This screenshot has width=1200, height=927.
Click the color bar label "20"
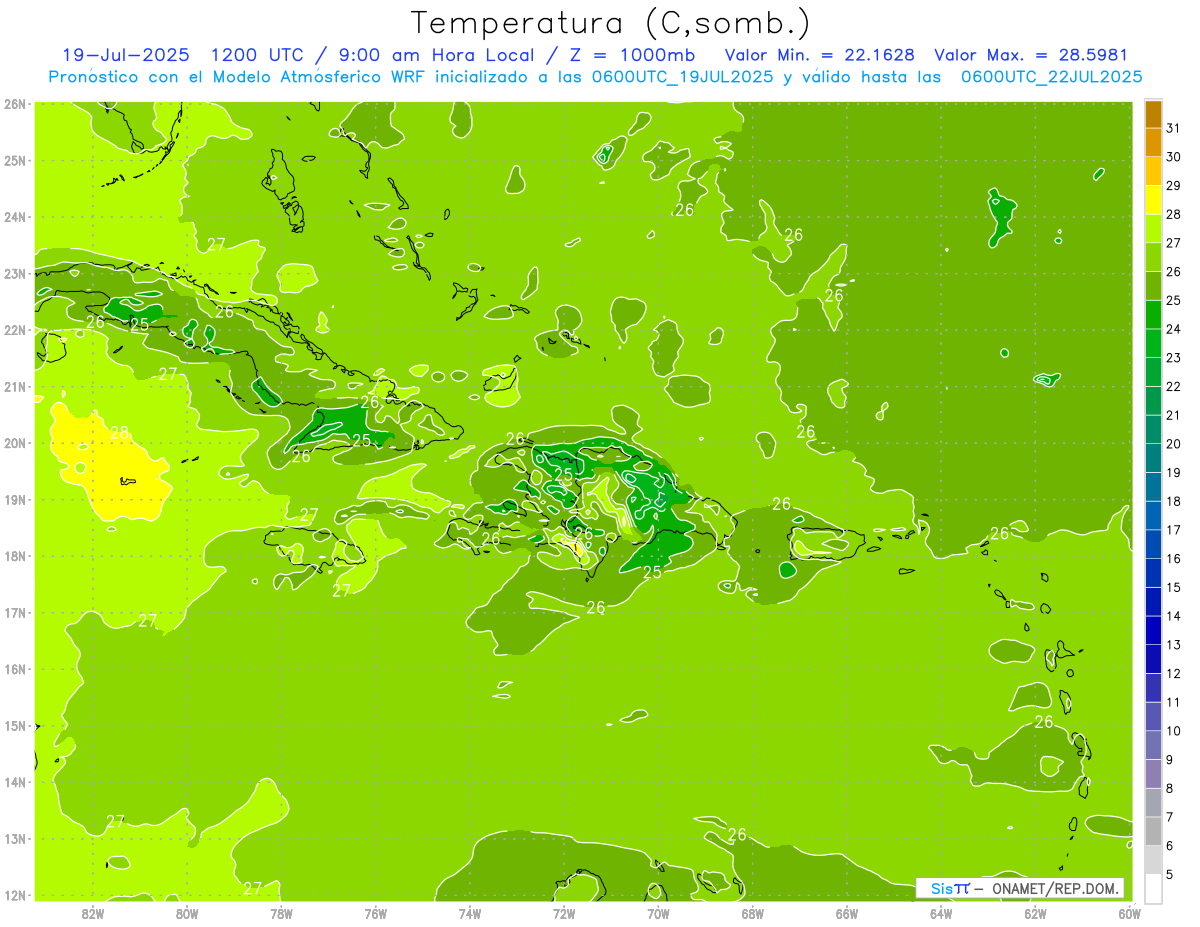pyautogui.click(x=1174, y=443)
